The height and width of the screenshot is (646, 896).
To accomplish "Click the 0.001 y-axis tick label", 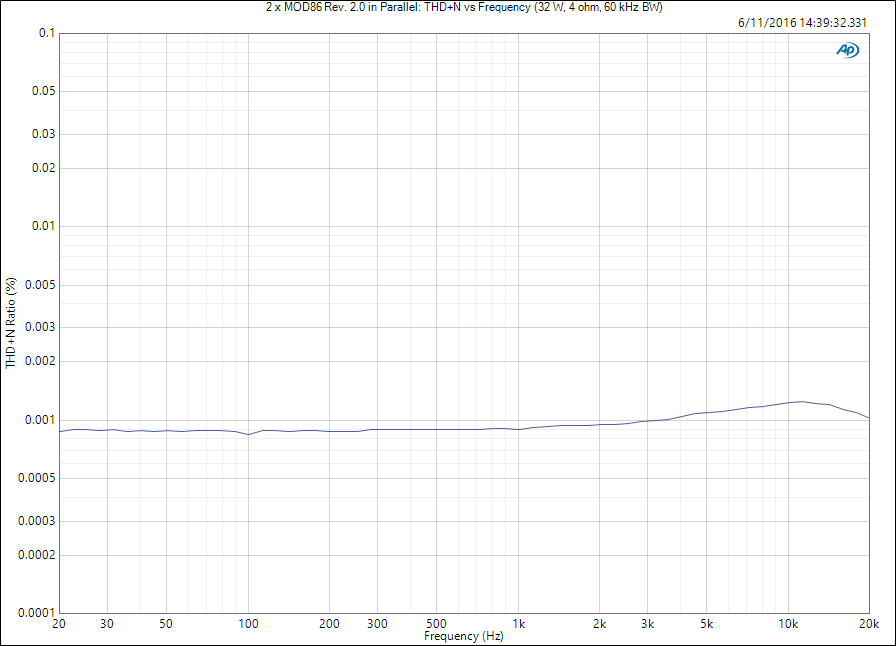I will click(41, 420).
